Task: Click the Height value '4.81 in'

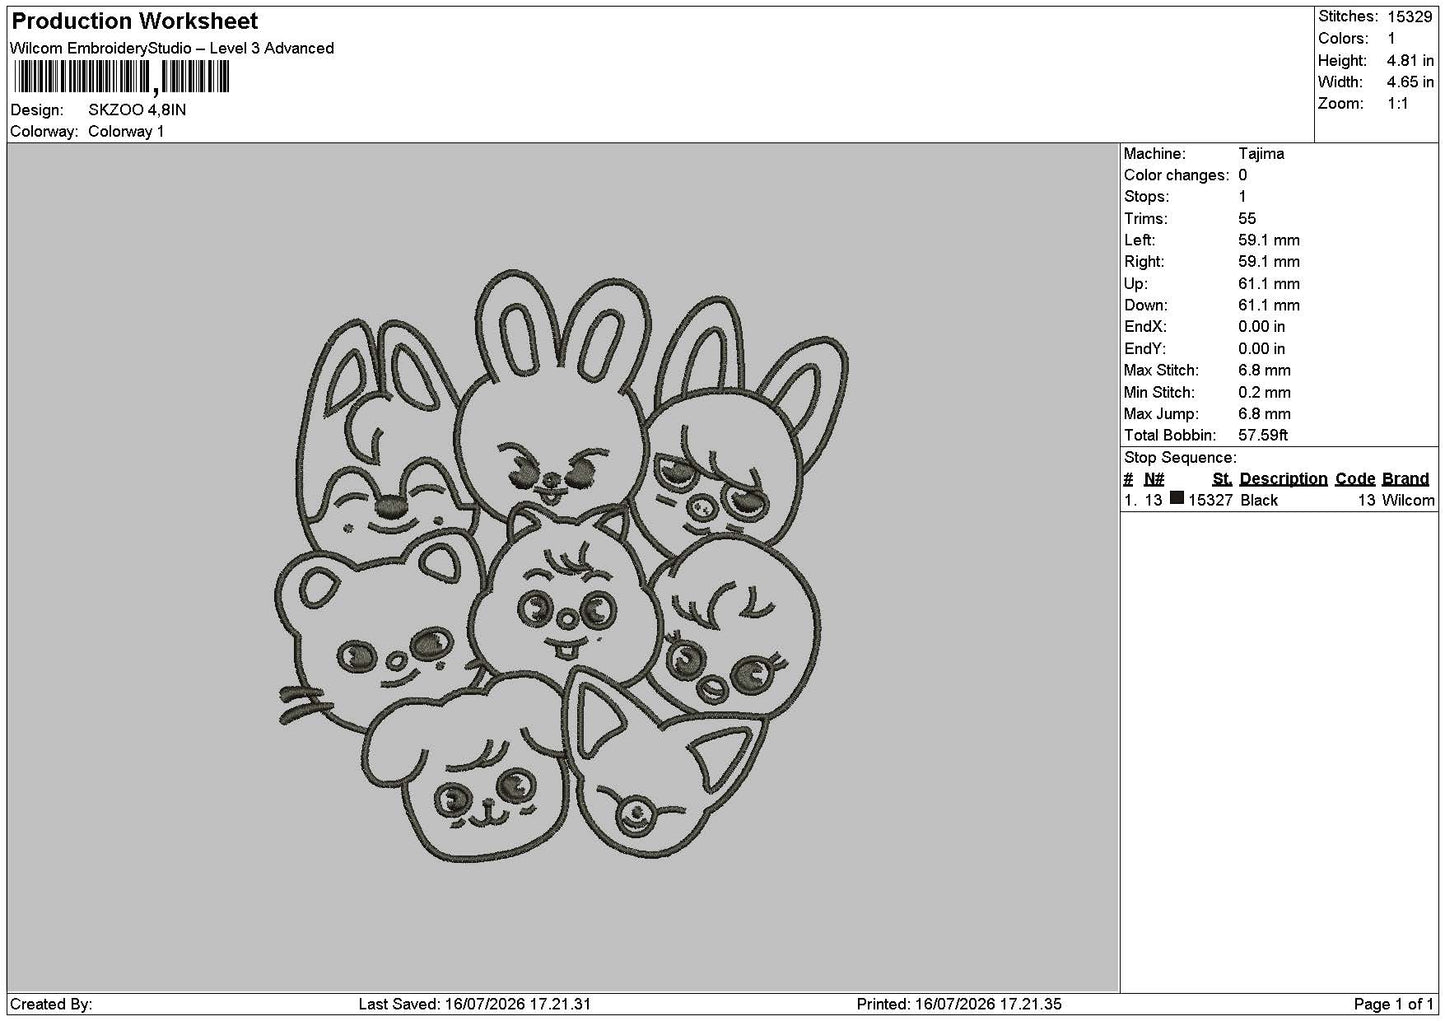Action: [1410, 61]
